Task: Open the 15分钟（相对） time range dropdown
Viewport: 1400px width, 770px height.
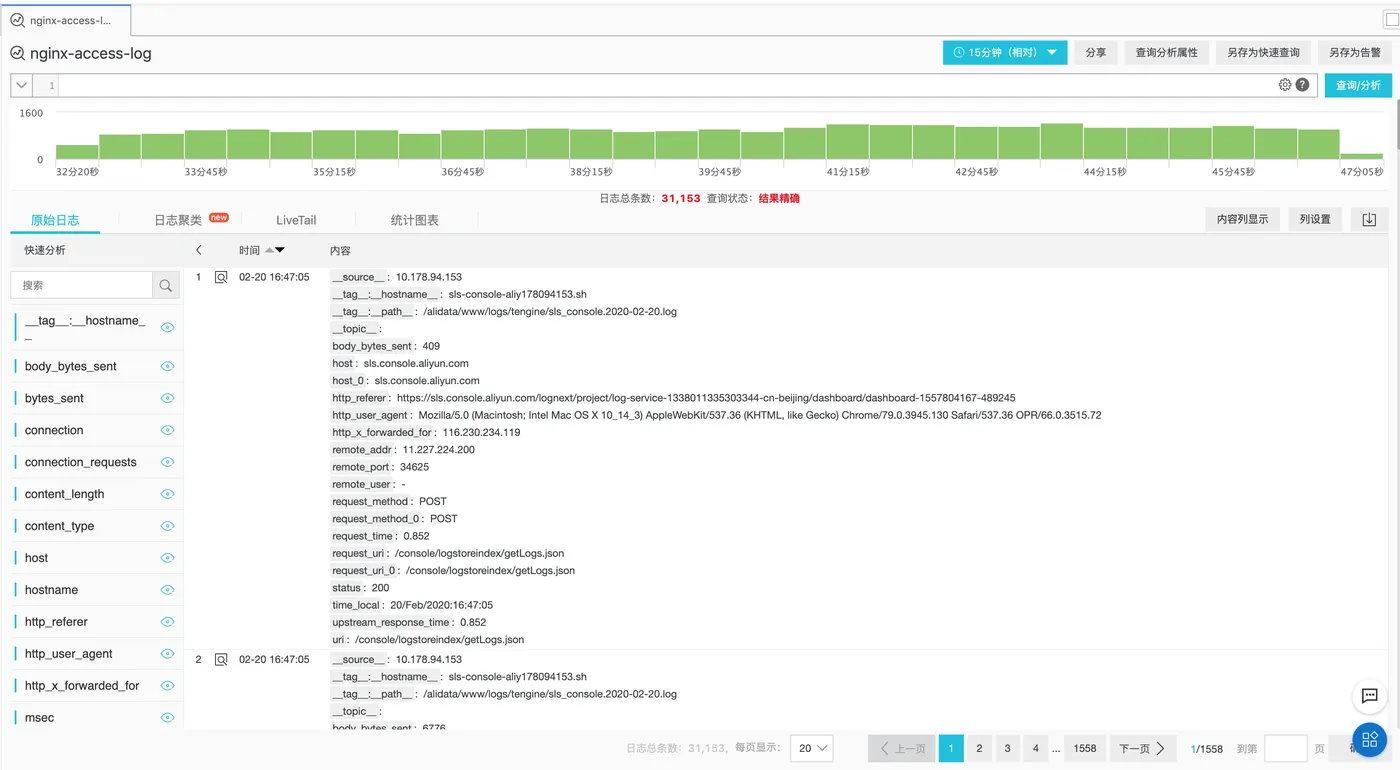Action: [x=1005, y=53]
